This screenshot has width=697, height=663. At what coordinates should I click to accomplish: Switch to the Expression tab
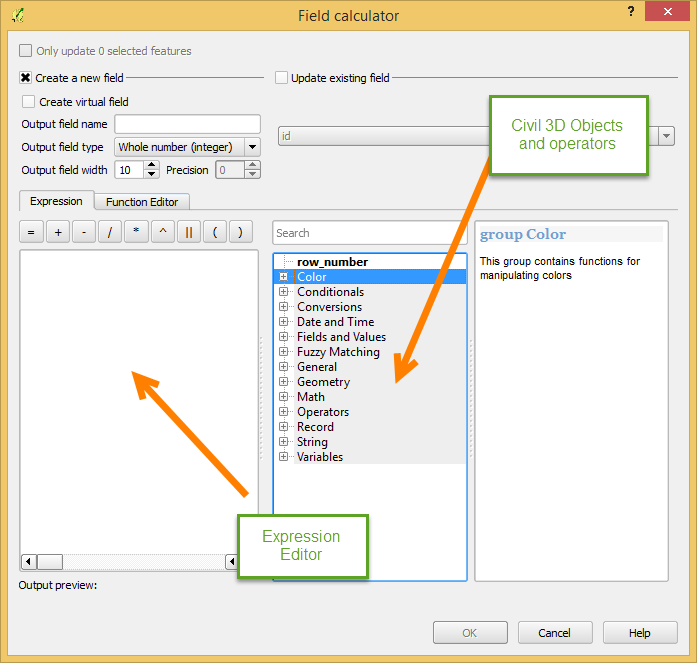(56, 201)
